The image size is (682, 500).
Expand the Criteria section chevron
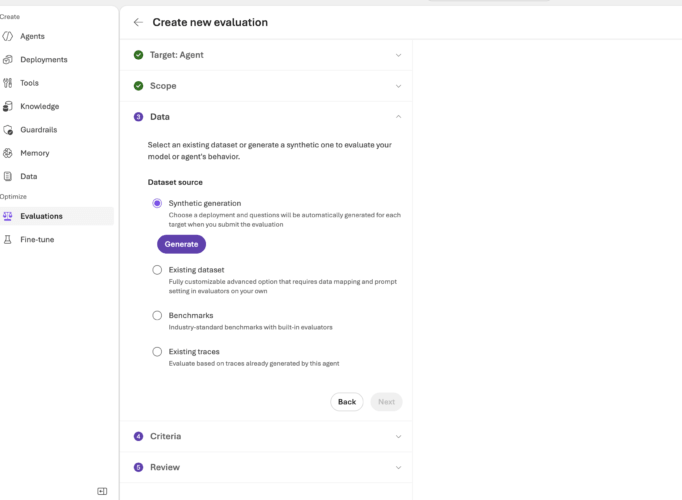[398, 437]
